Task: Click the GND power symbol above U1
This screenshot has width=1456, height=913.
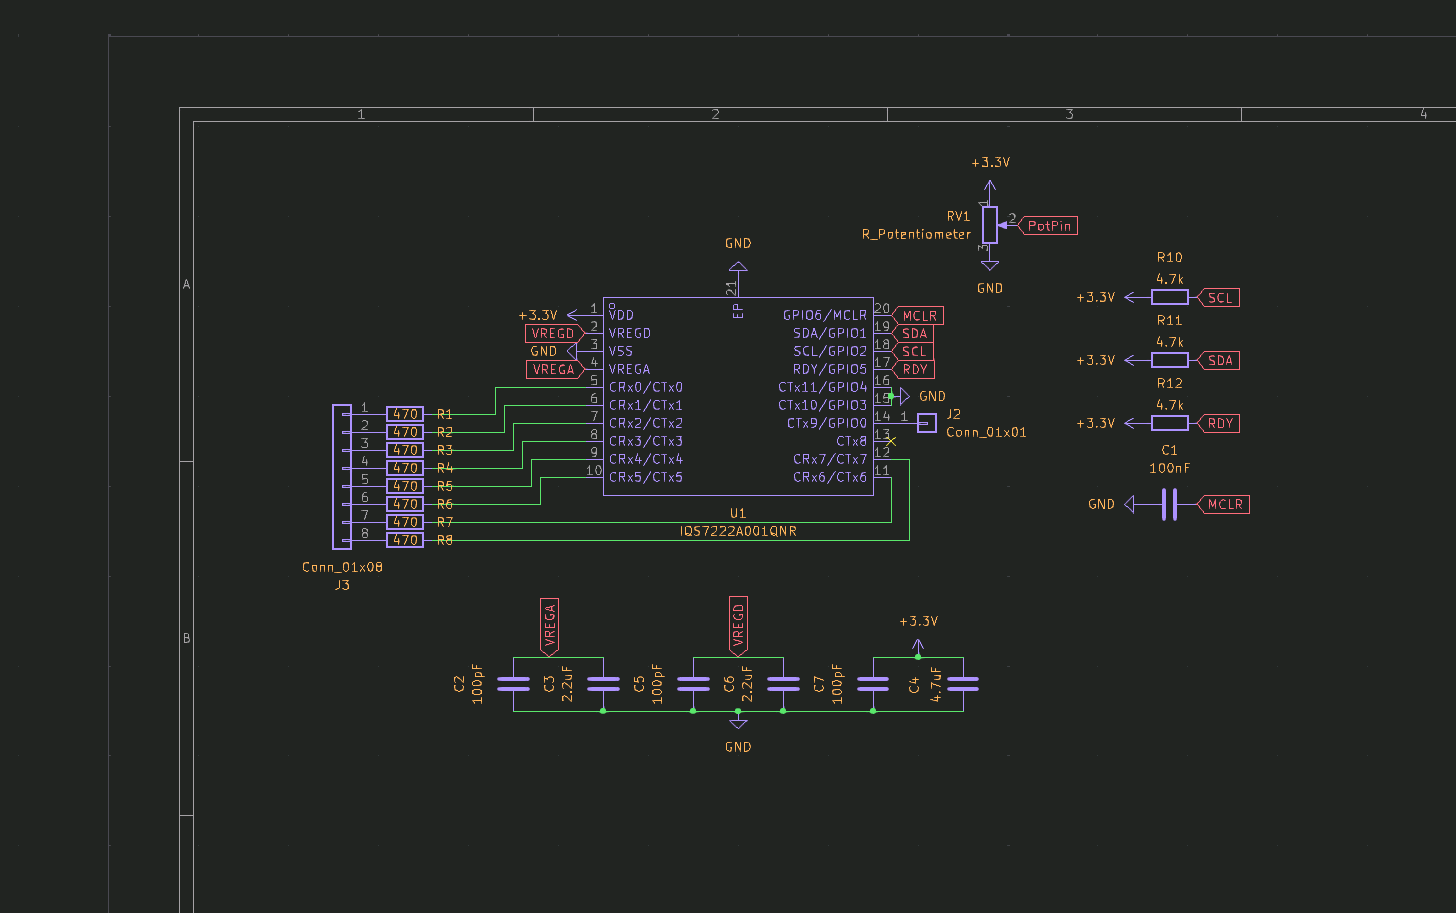Action: 738,268
